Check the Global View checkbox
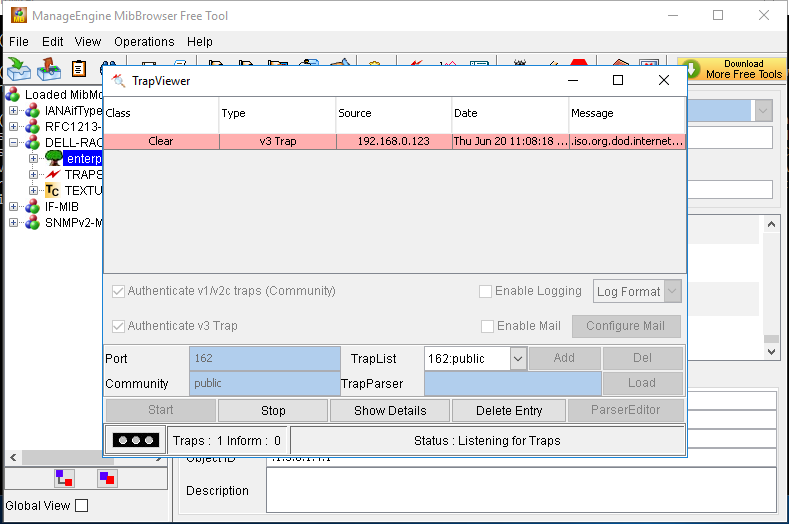Screen dimensions: 789x524 tap(82, 505)
